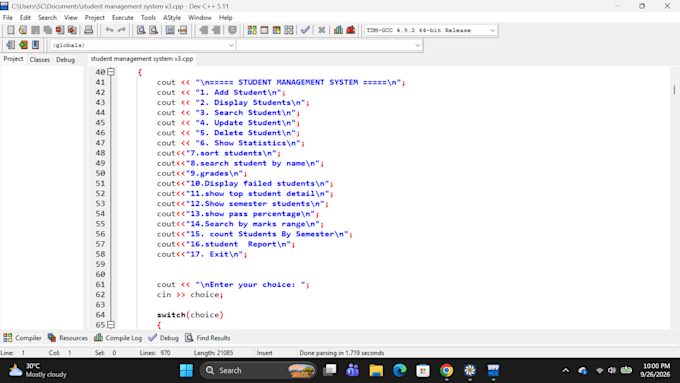Click the Goto Bookmarks blue icon
680x383 pixels.
pyautogui.click(x=35, y=45)
